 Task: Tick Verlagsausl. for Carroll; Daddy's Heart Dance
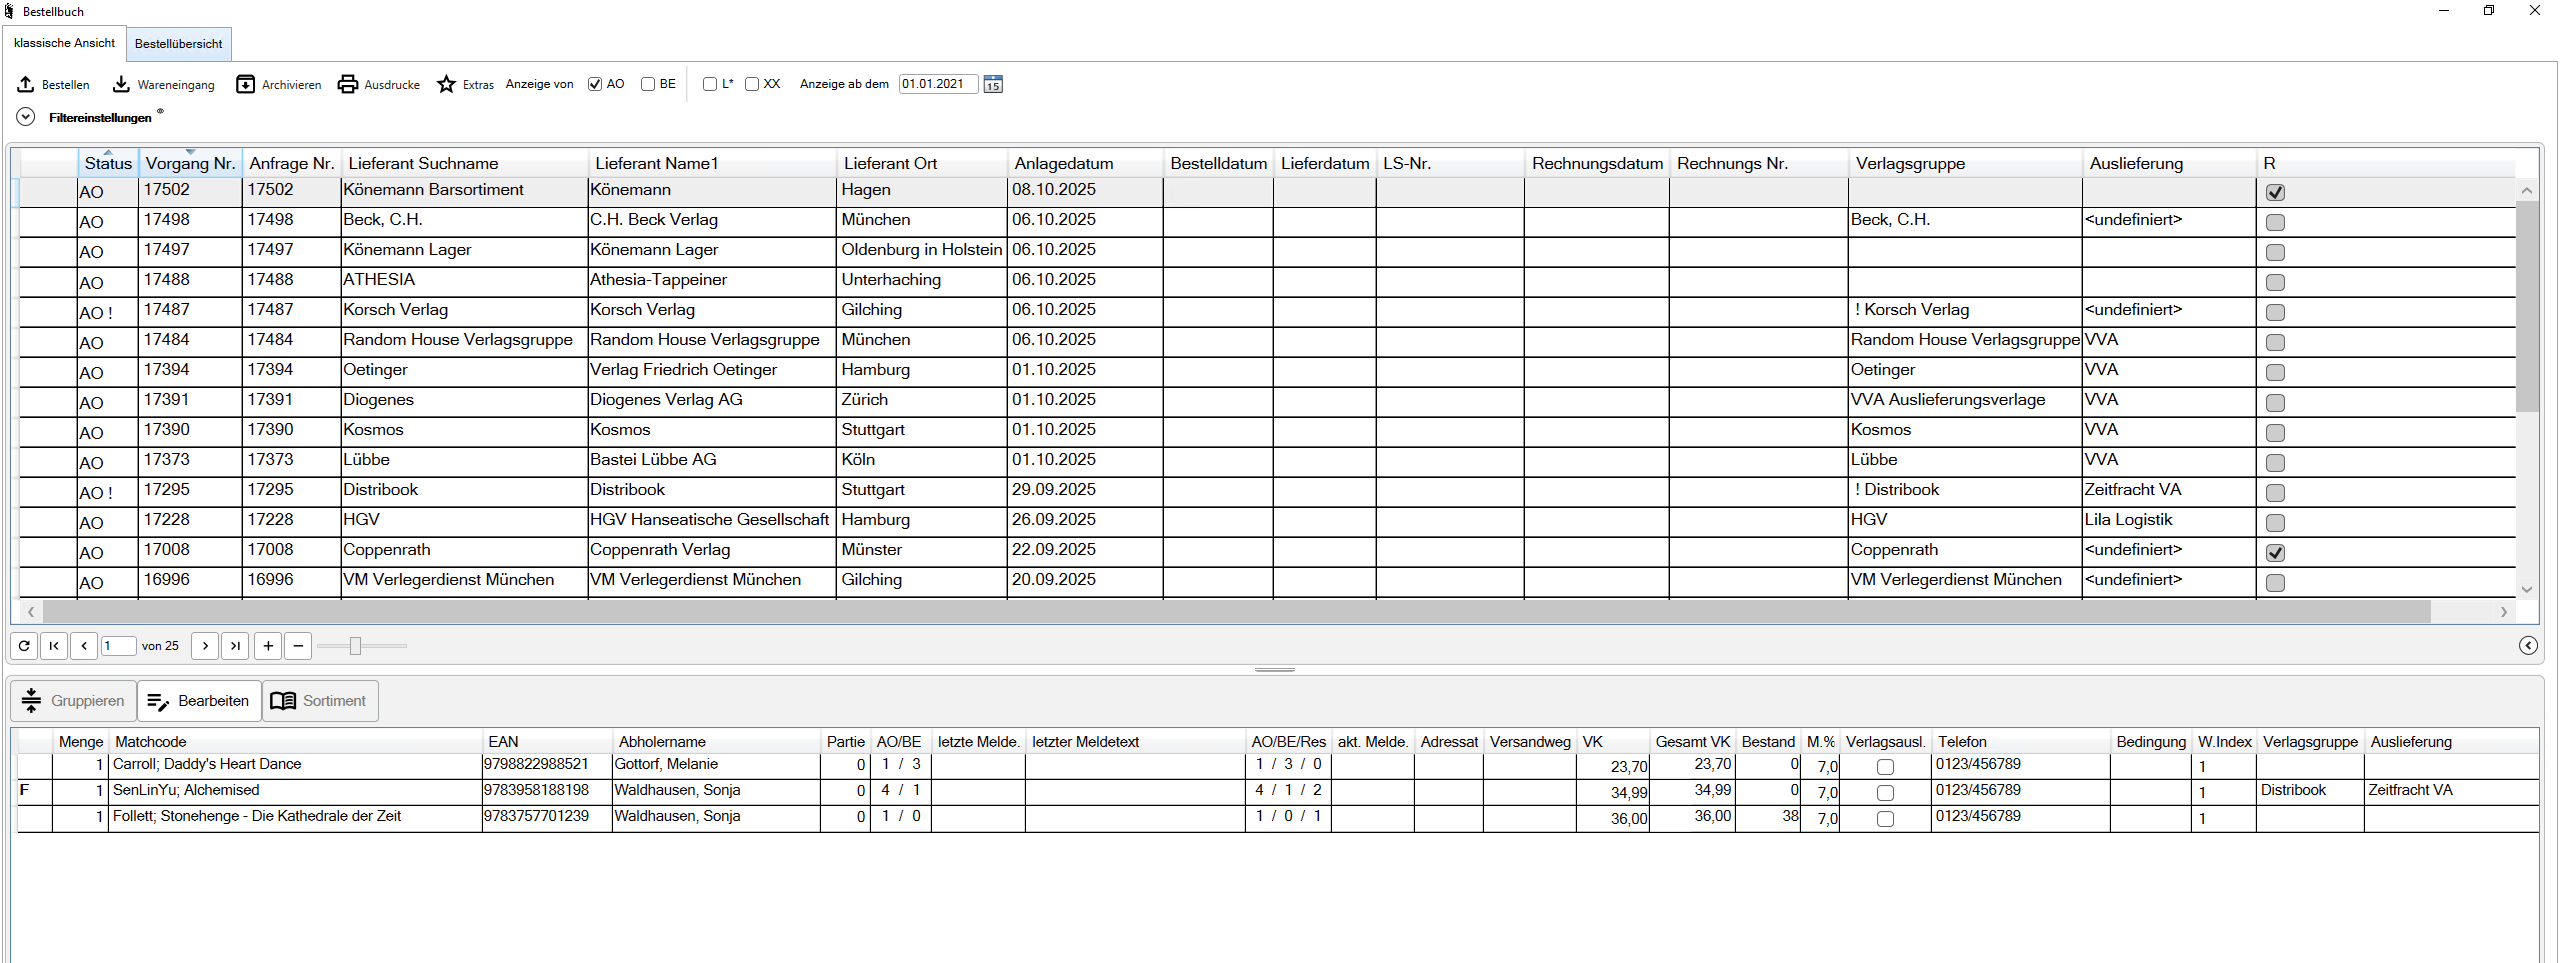click(1885, 767)
